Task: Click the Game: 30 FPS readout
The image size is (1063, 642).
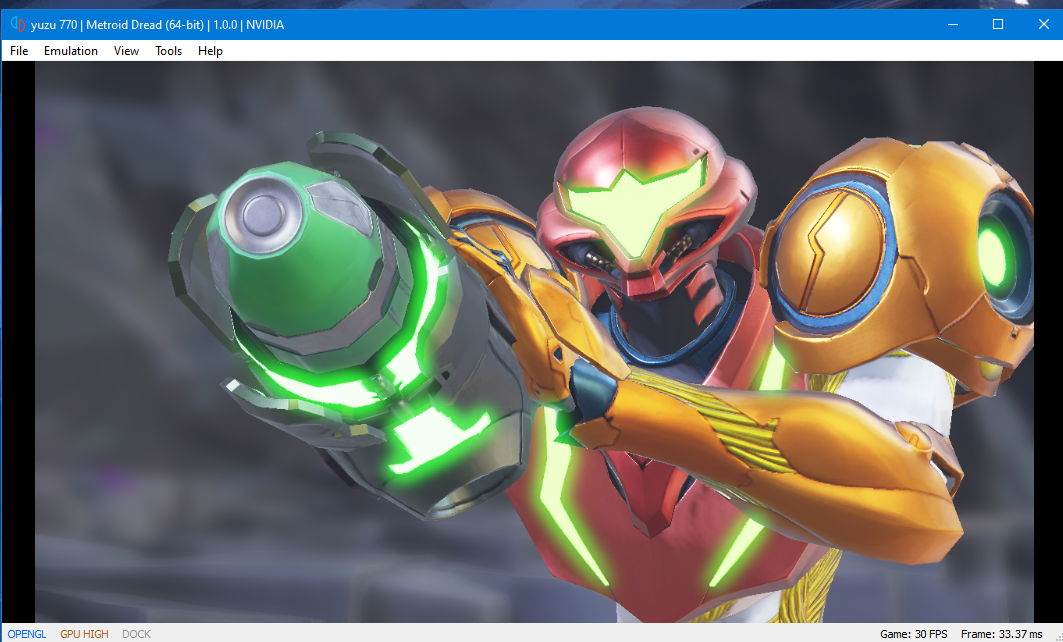Action: tap(913, 634)
